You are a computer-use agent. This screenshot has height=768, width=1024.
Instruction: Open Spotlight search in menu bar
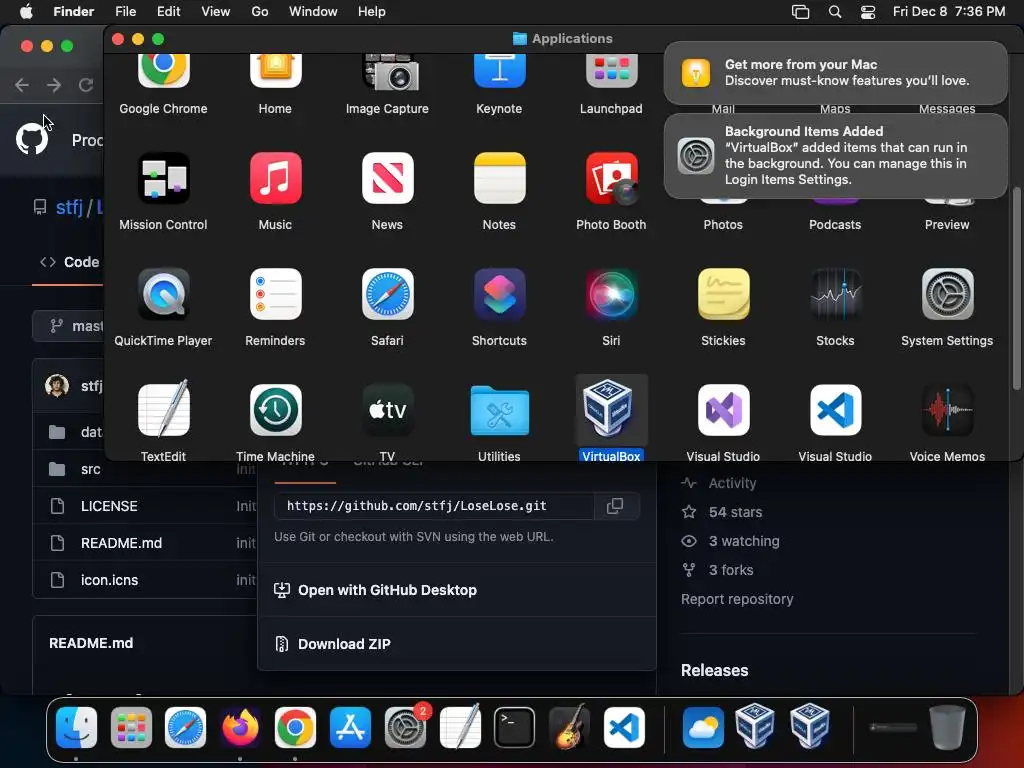coord(835,12)
